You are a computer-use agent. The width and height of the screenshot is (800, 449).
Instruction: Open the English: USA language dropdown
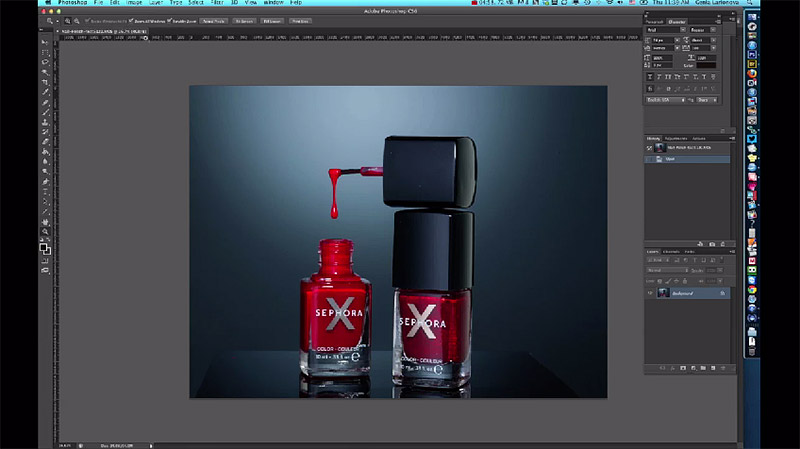pos(666,100)
